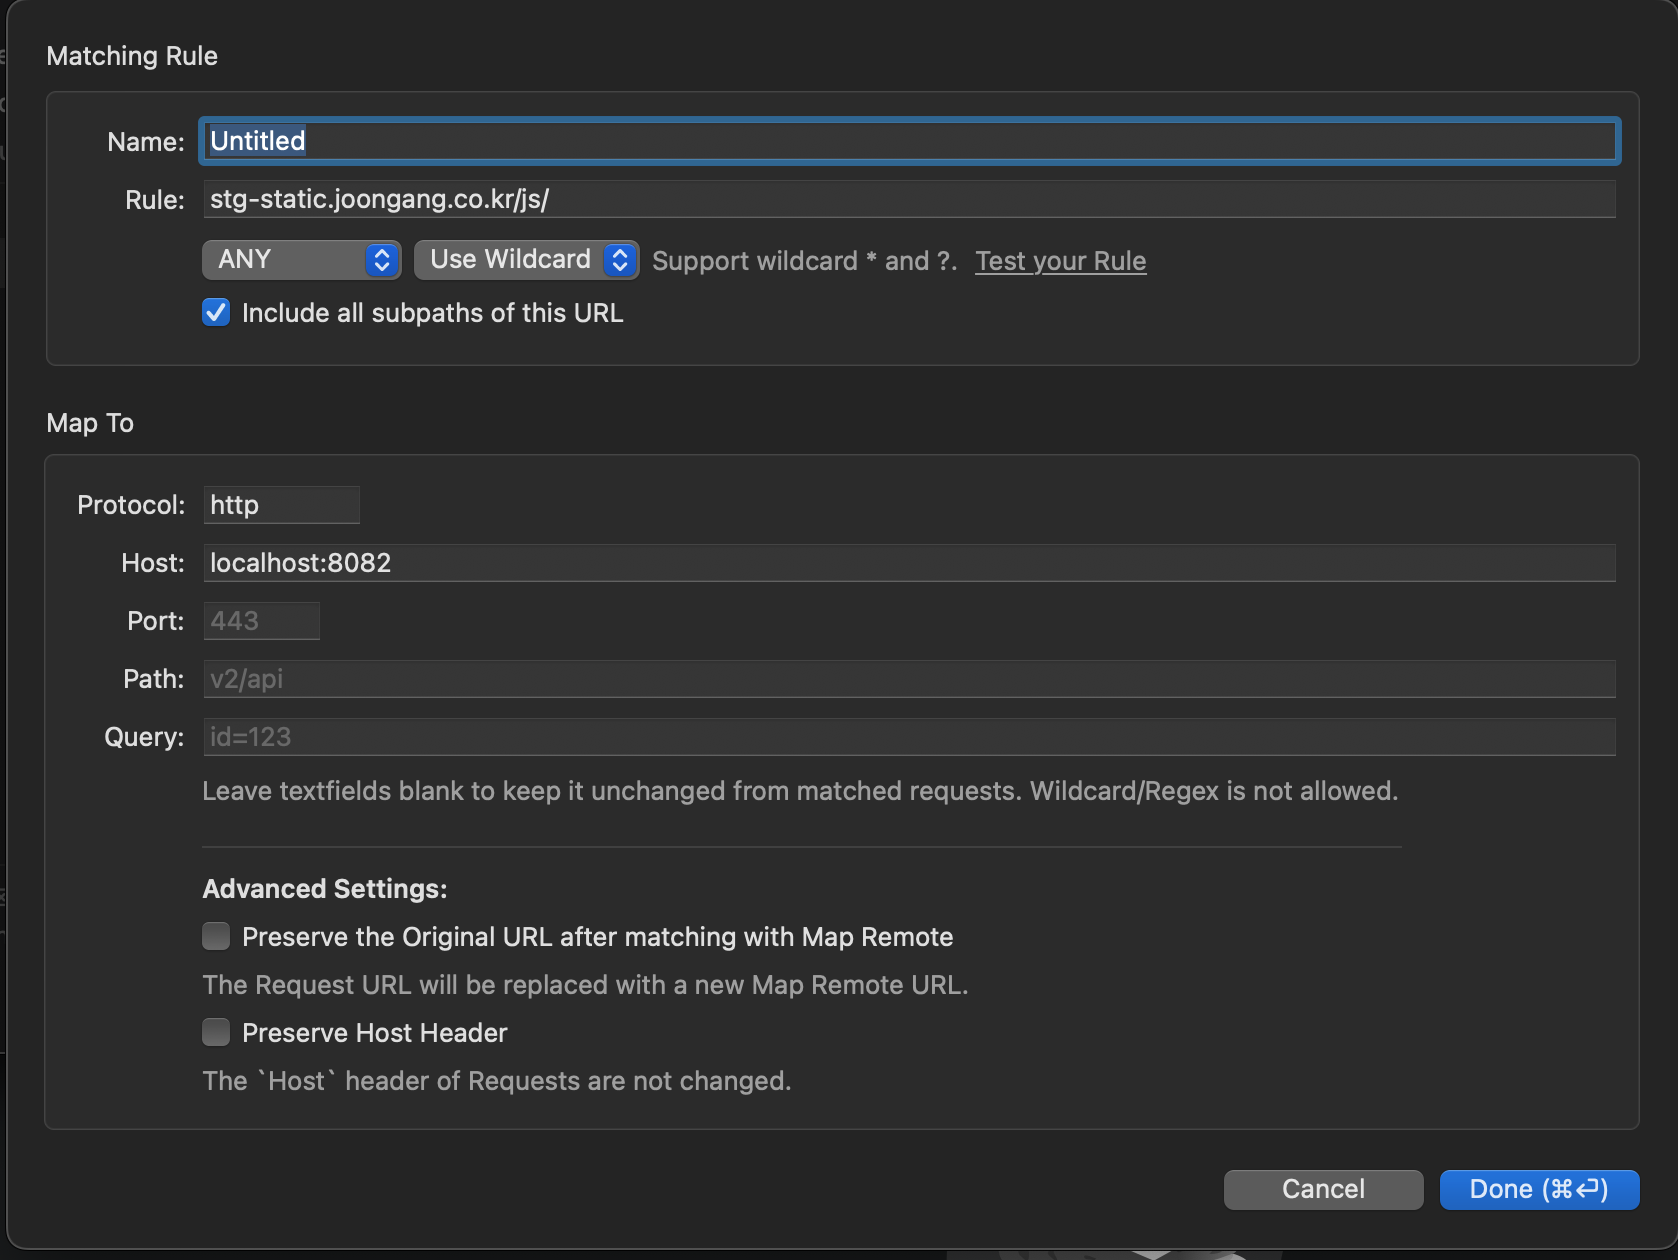Click the blue Done button
Image resolution: width=1678 pixels, height=1260 pixels.
[x=1538, y=1189]
